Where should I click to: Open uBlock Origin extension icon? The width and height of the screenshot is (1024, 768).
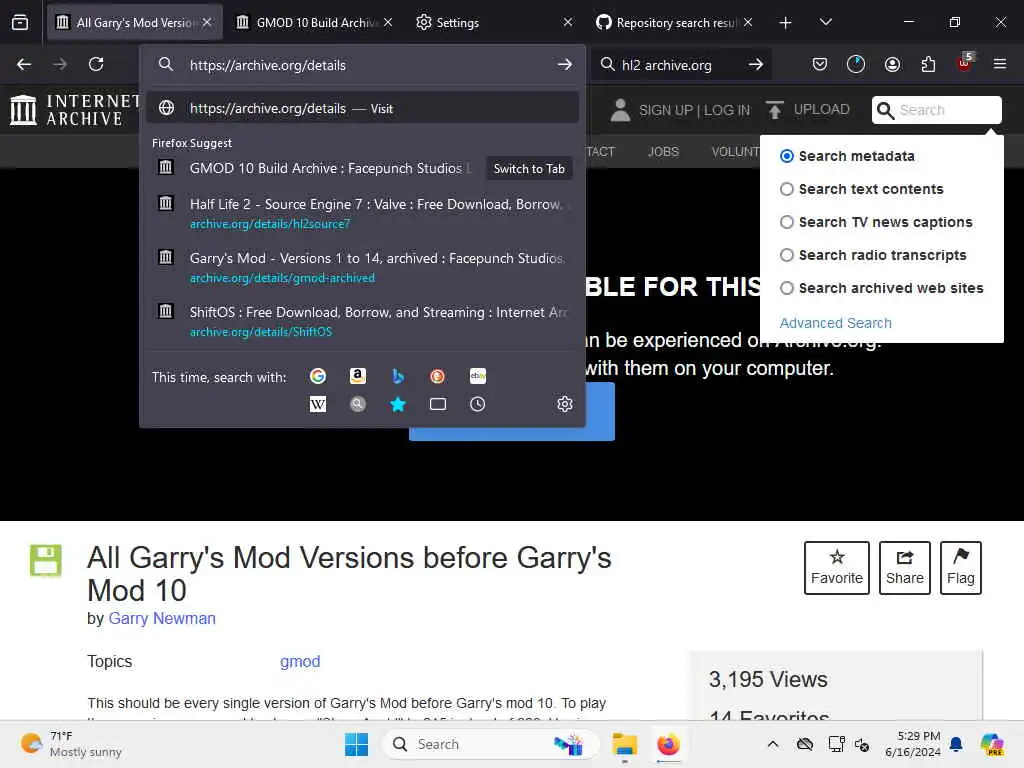point(965,63)
